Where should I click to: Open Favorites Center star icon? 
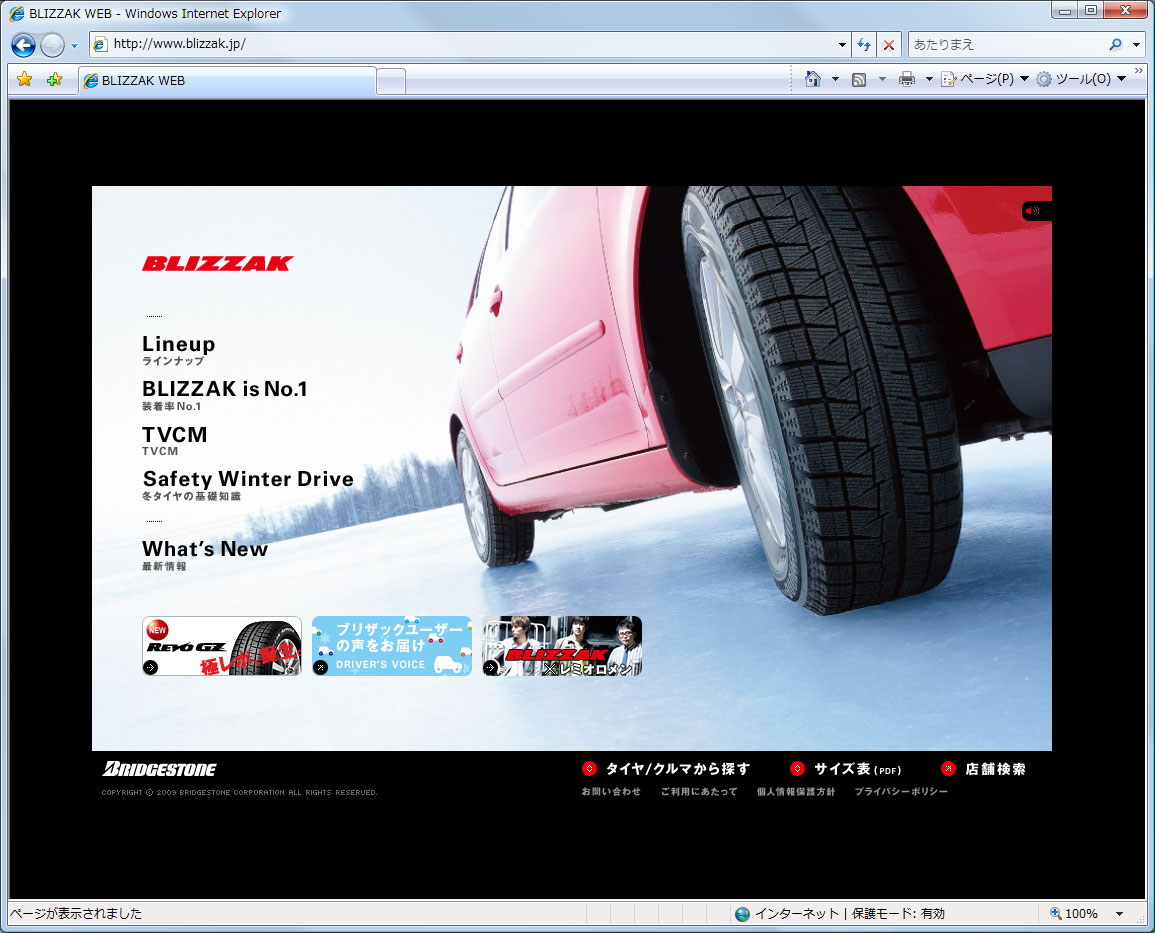click(x=24, y=80)
